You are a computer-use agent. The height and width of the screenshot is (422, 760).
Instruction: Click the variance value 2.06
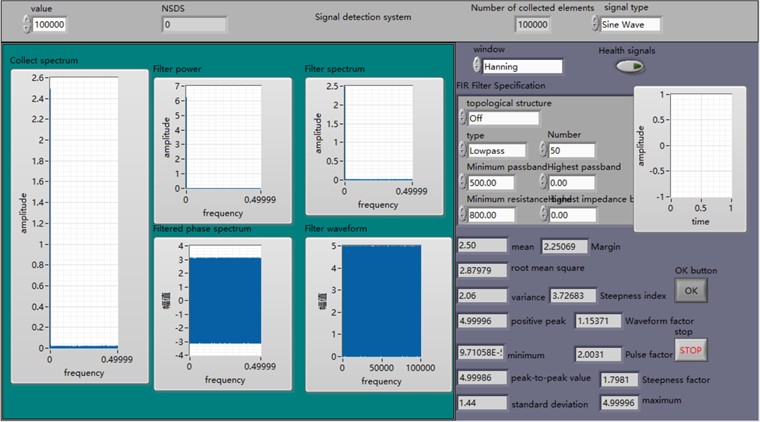tap(482, 296)
